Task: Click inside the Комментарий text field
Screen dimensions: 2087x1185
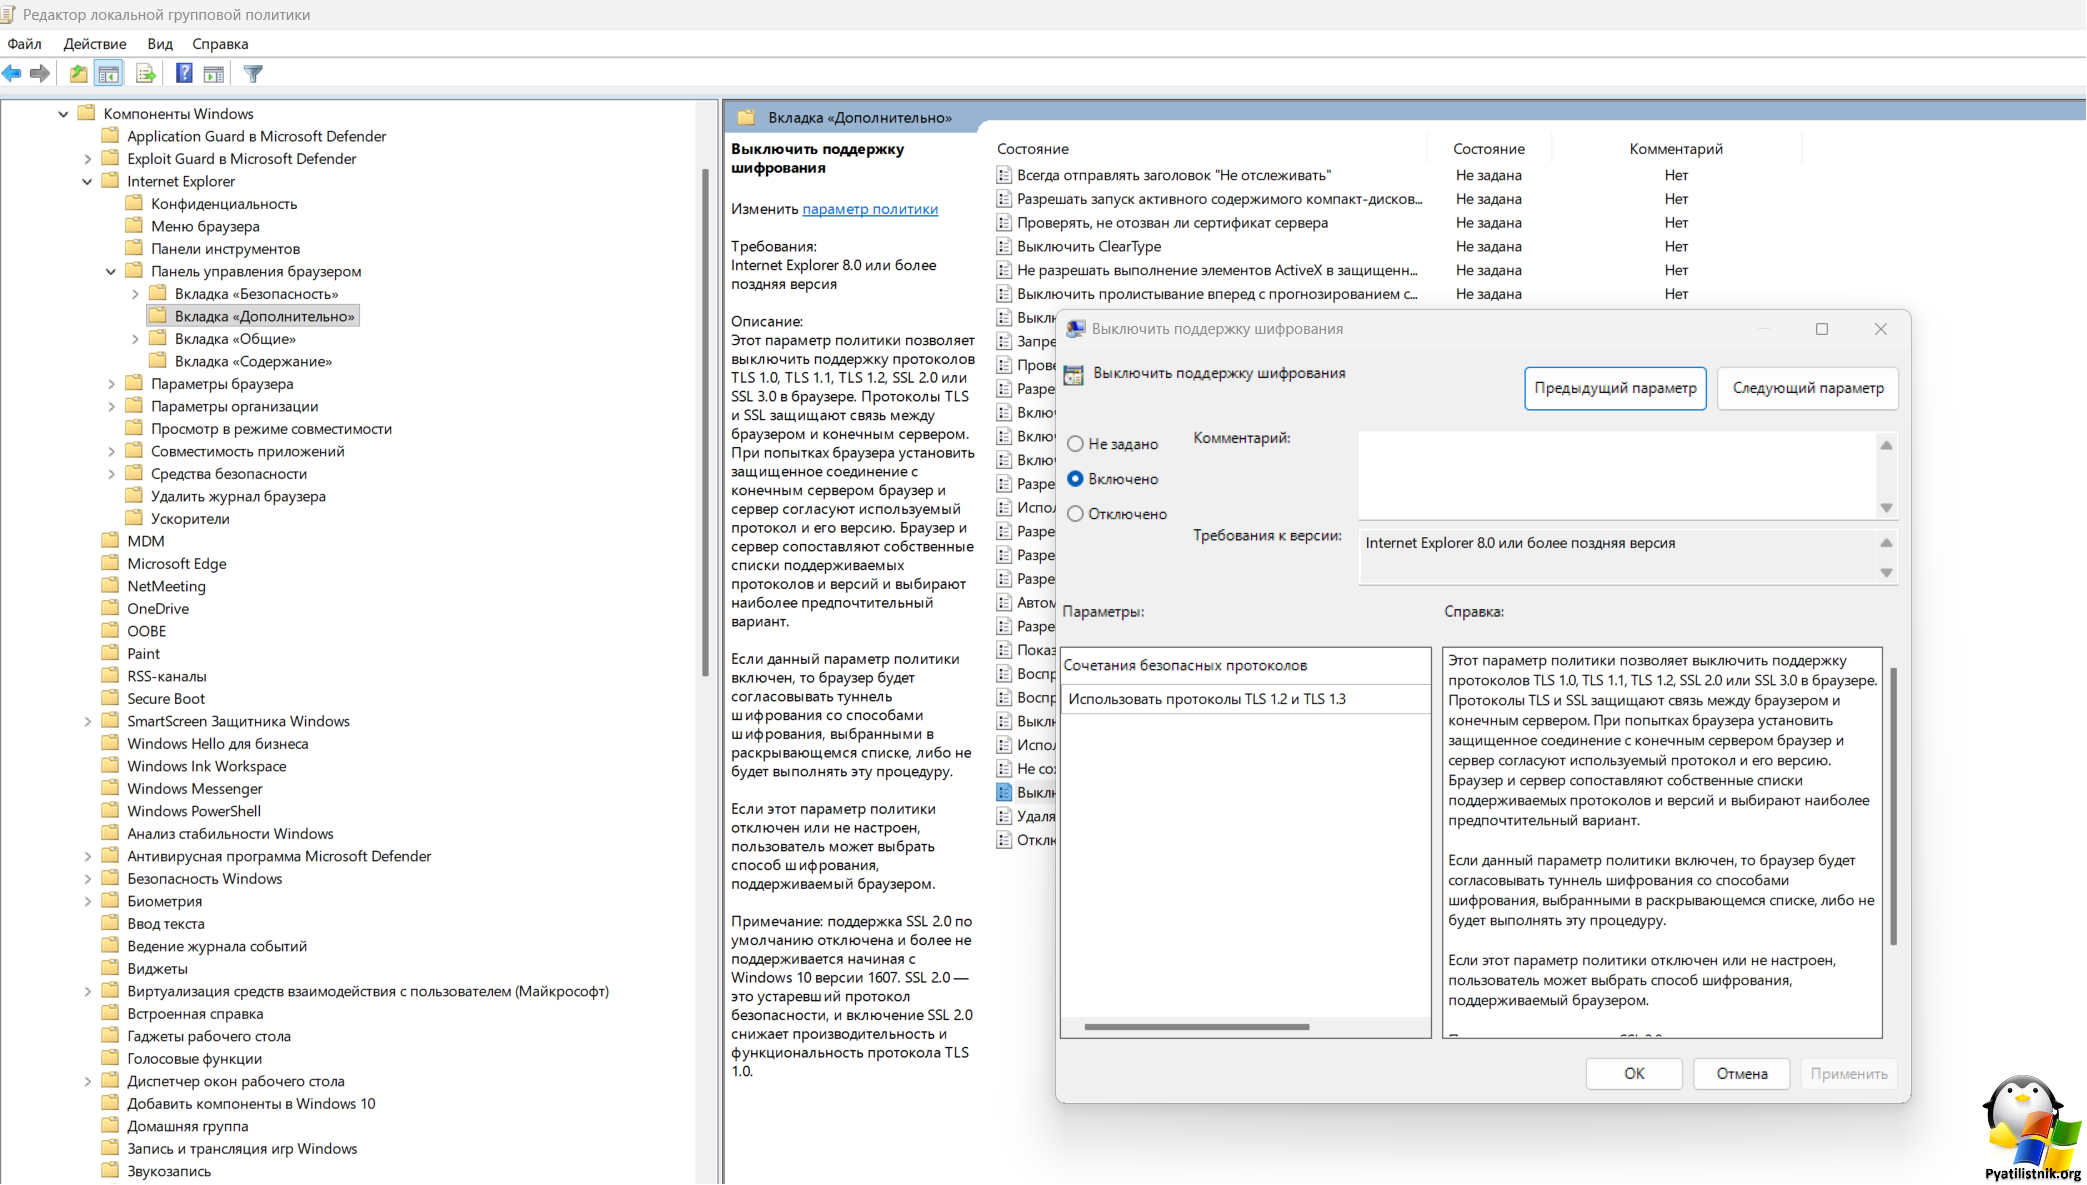Action: (1615, 475)
